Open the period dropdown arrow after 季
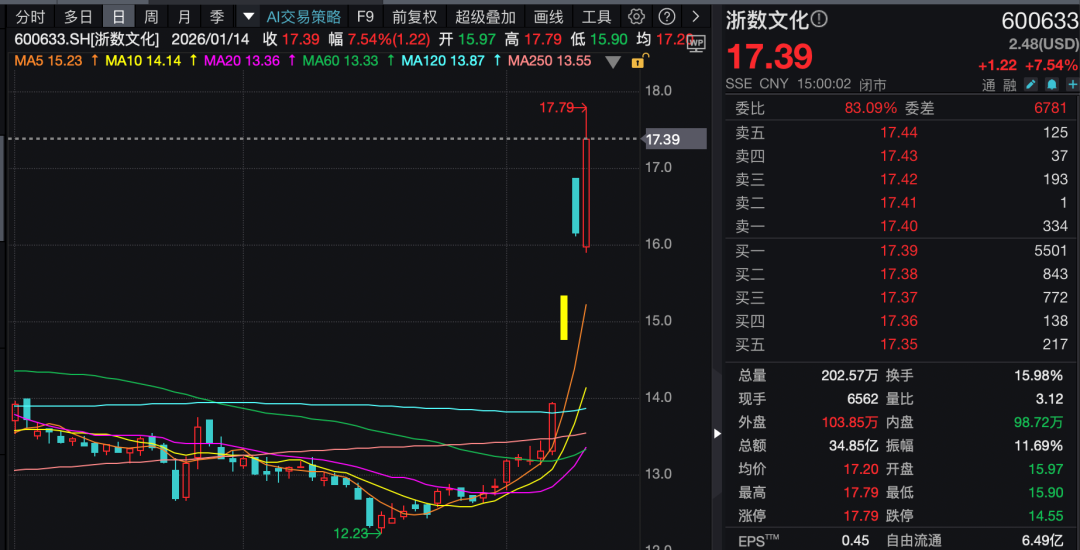 248,17
